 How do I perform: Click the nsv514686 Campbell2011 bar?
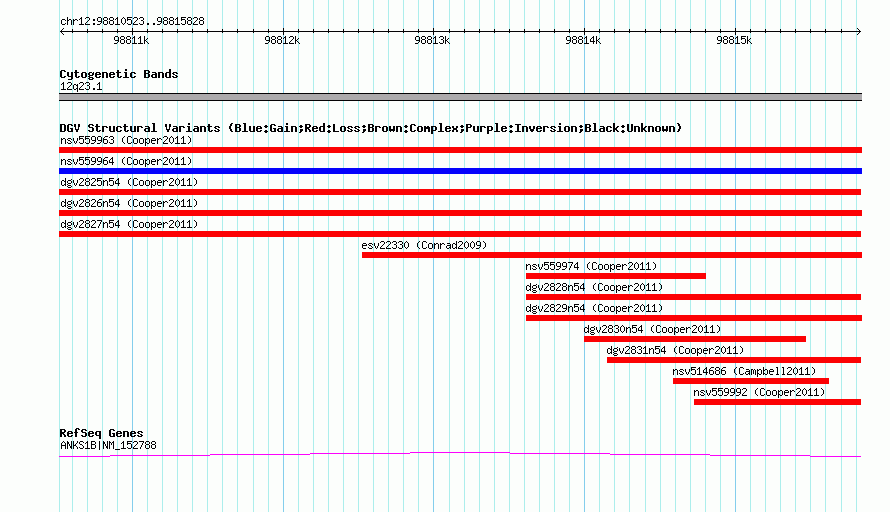pos(751,381)
